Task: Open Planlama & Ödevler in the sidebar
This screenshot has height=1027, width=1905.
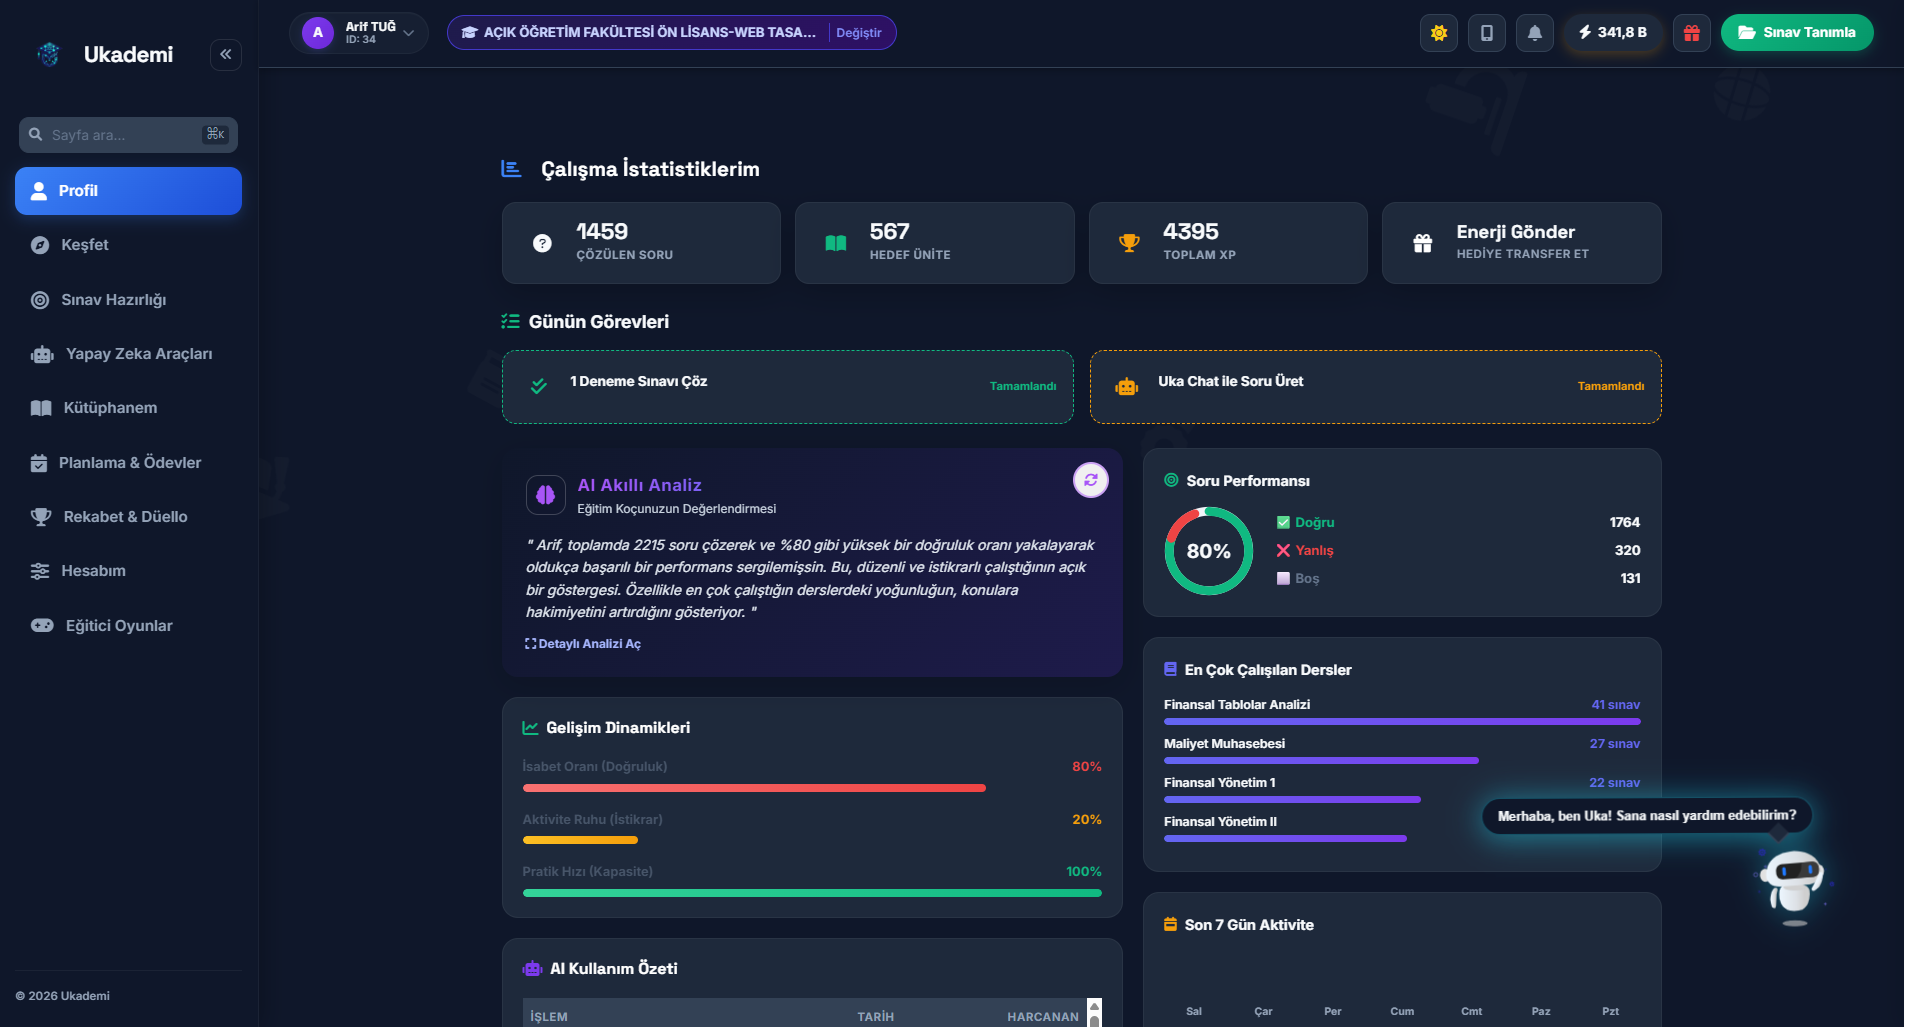Action: (128, 463)
